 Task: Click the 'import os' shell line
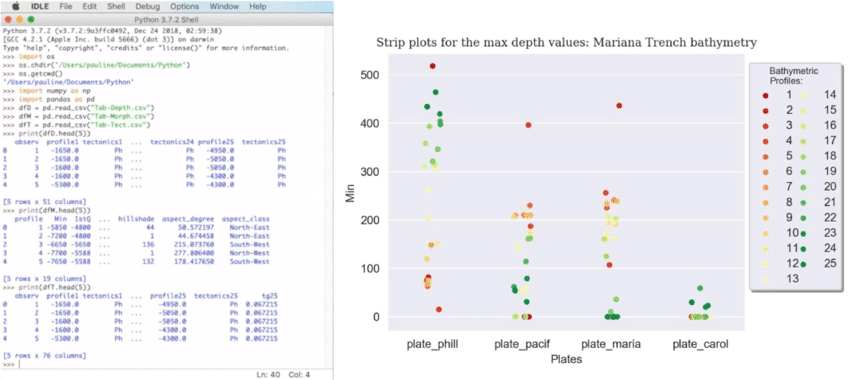tap(29, 57)
